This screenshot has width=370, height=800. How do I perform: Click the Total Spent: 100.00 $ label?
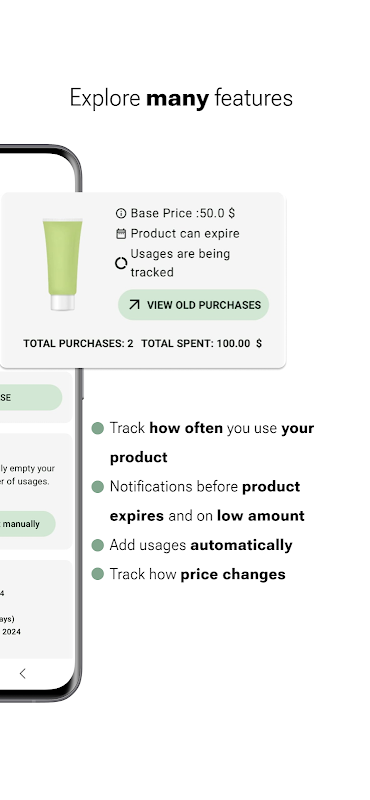(x=202, y=344)
